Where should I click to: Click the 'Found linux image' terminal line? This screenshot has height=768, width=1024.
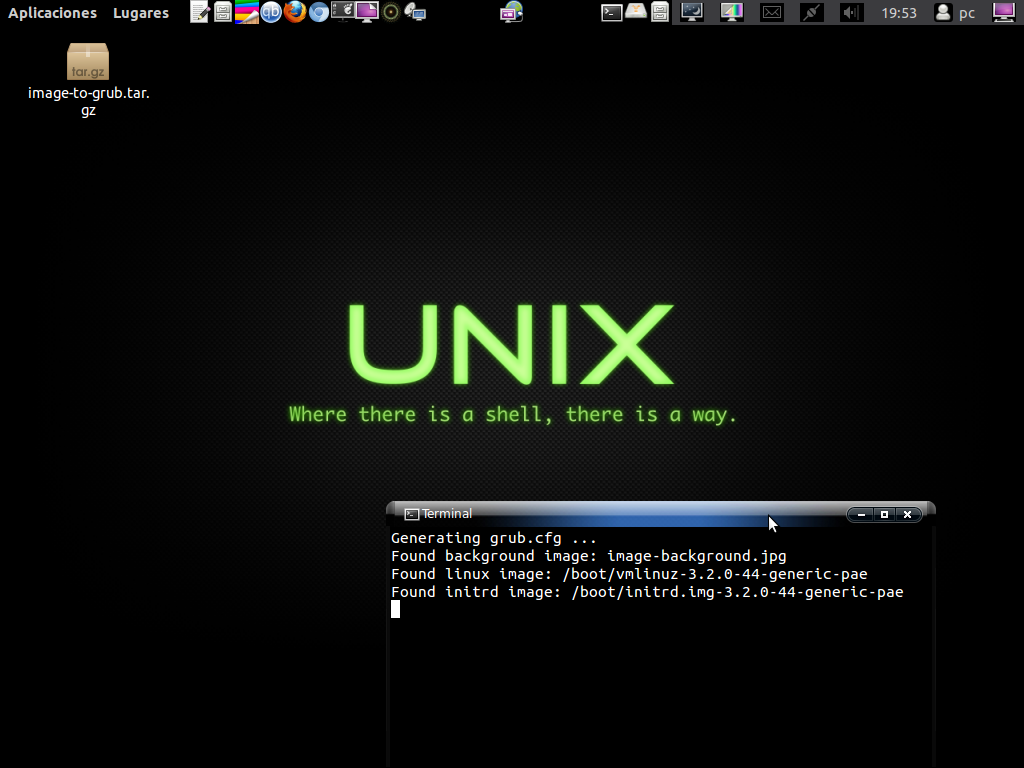[629, 574]
